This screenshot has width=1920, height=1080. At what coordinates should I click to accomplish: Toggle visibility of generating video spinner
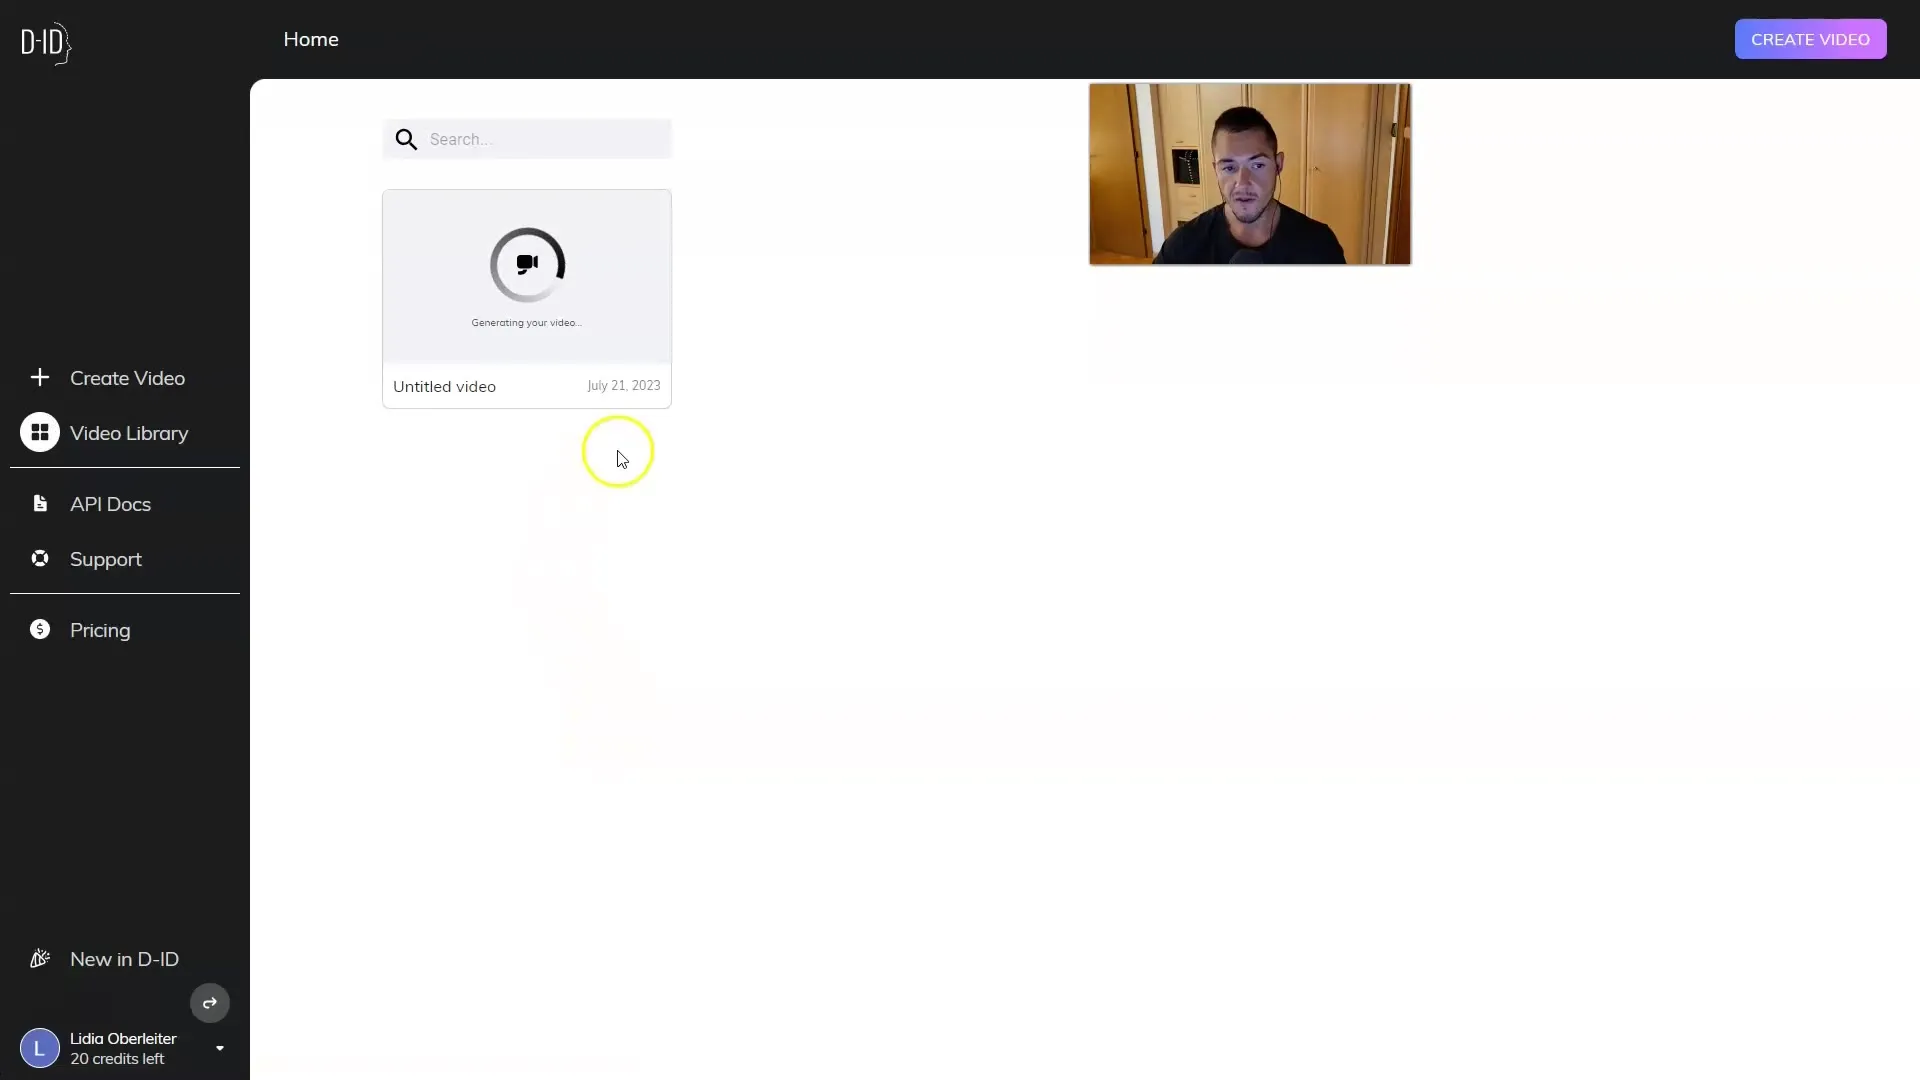(x=526, y=264)
